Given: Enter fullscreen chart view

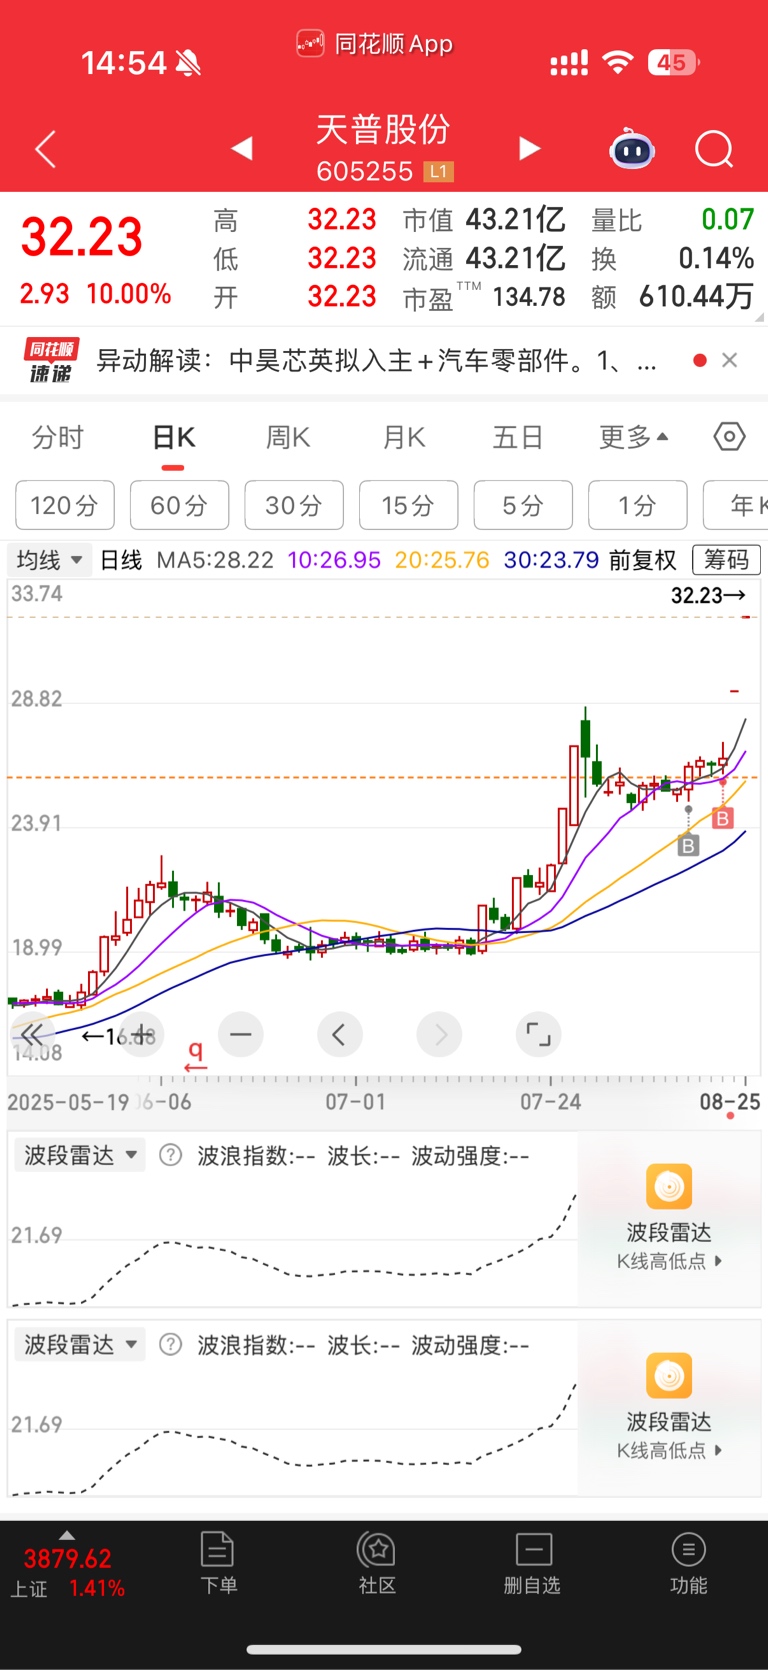Looking at the screenshot, I should (539, 1034).
